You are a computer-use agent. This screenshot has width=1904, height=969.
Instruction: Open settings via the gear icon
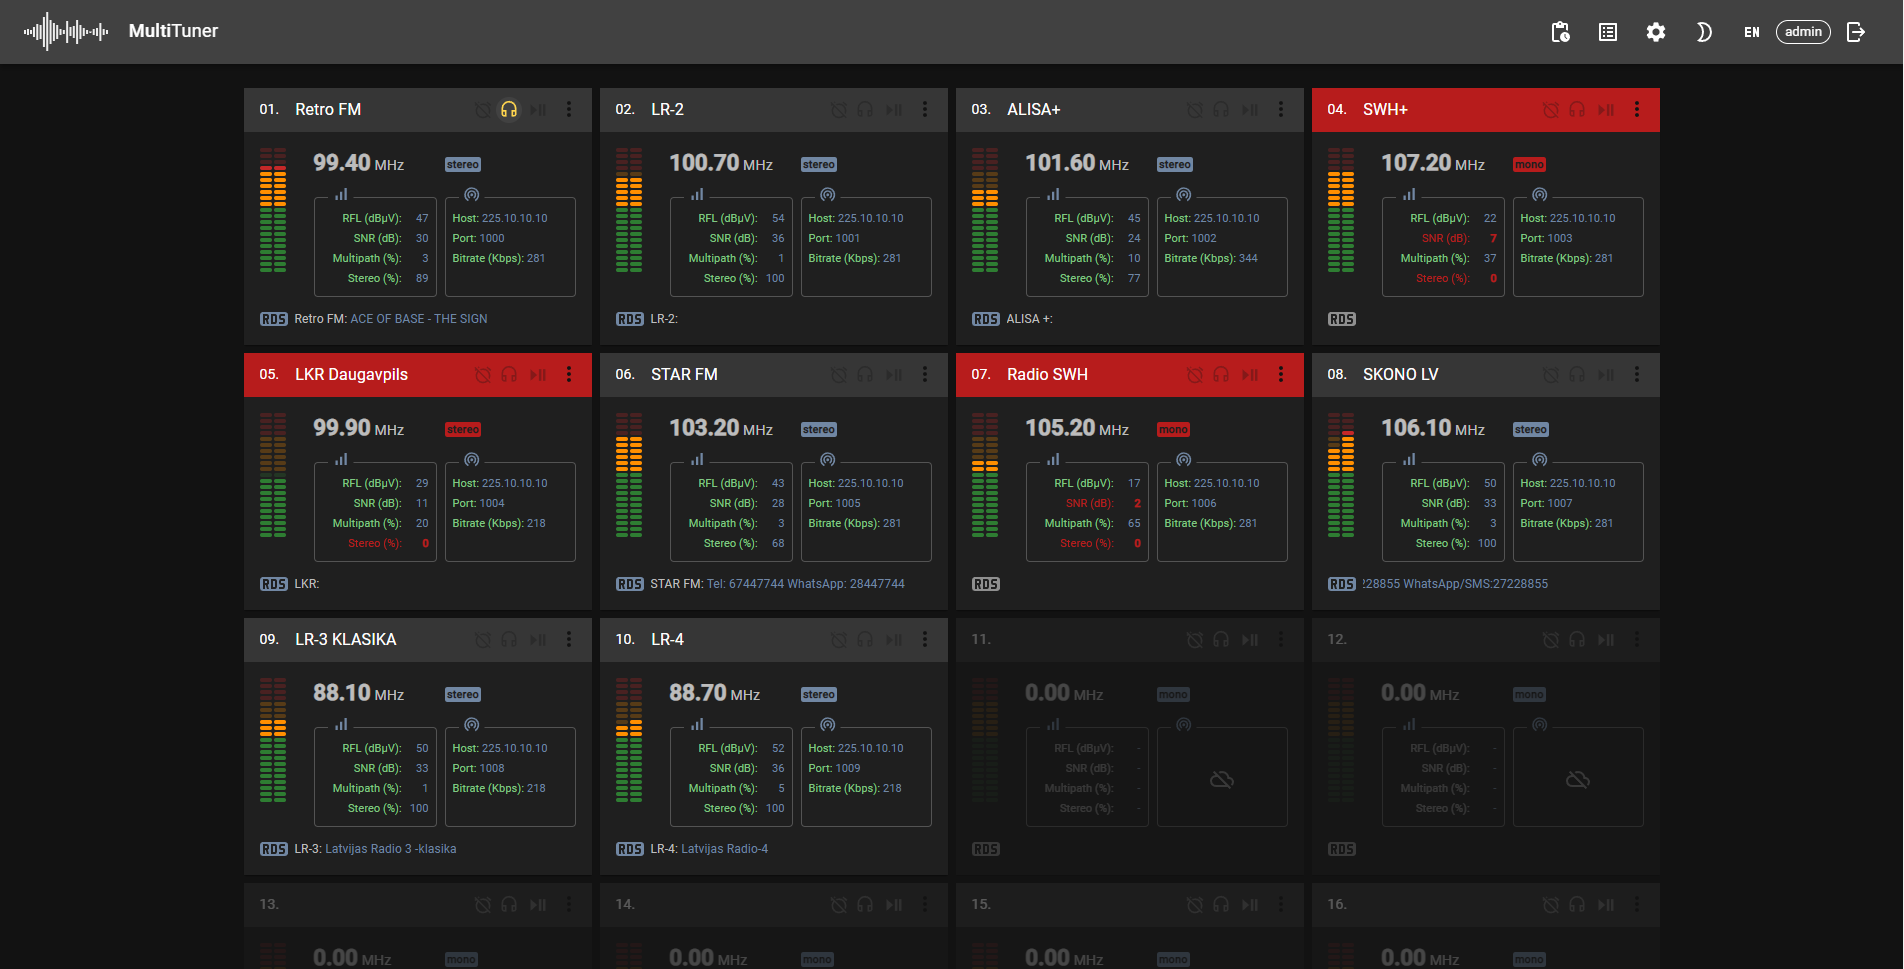pos(1656,32)
